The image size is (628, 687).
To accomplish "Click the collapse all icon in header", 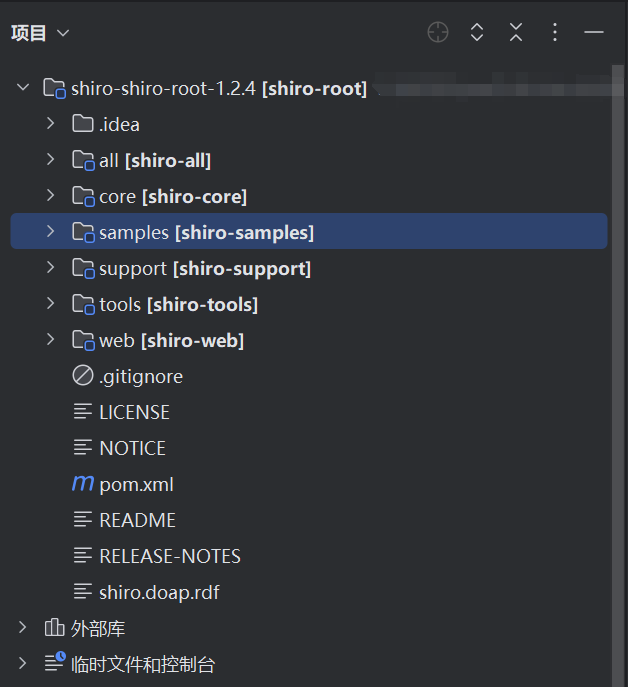I will [516, 33].
